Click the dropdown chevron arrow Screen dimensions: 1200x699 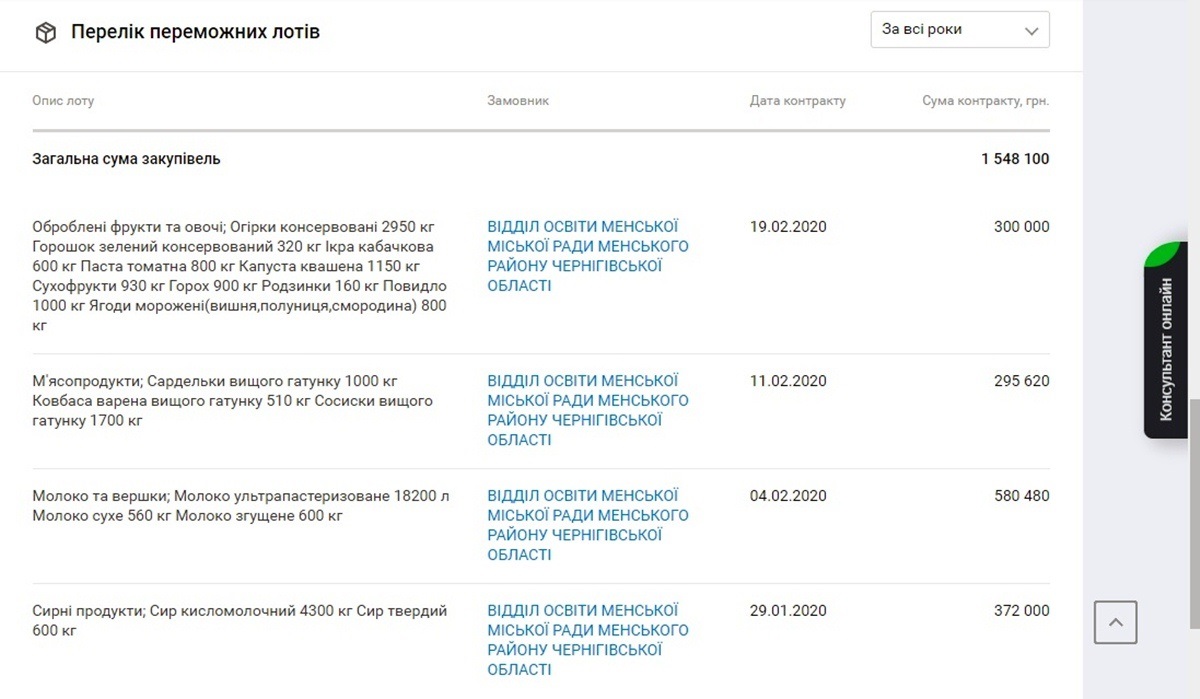pos(1032,31)
